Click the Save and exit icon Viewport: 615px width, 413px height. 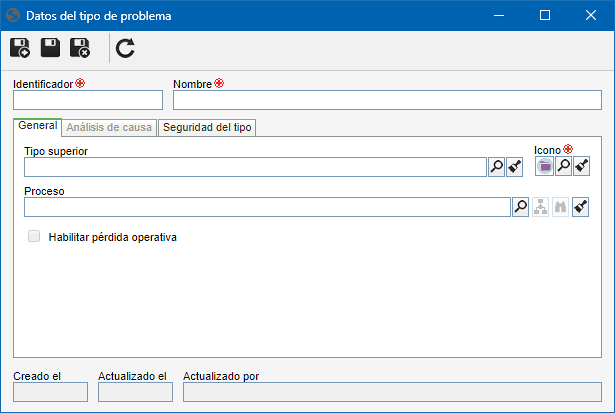(x=80, y=48)
